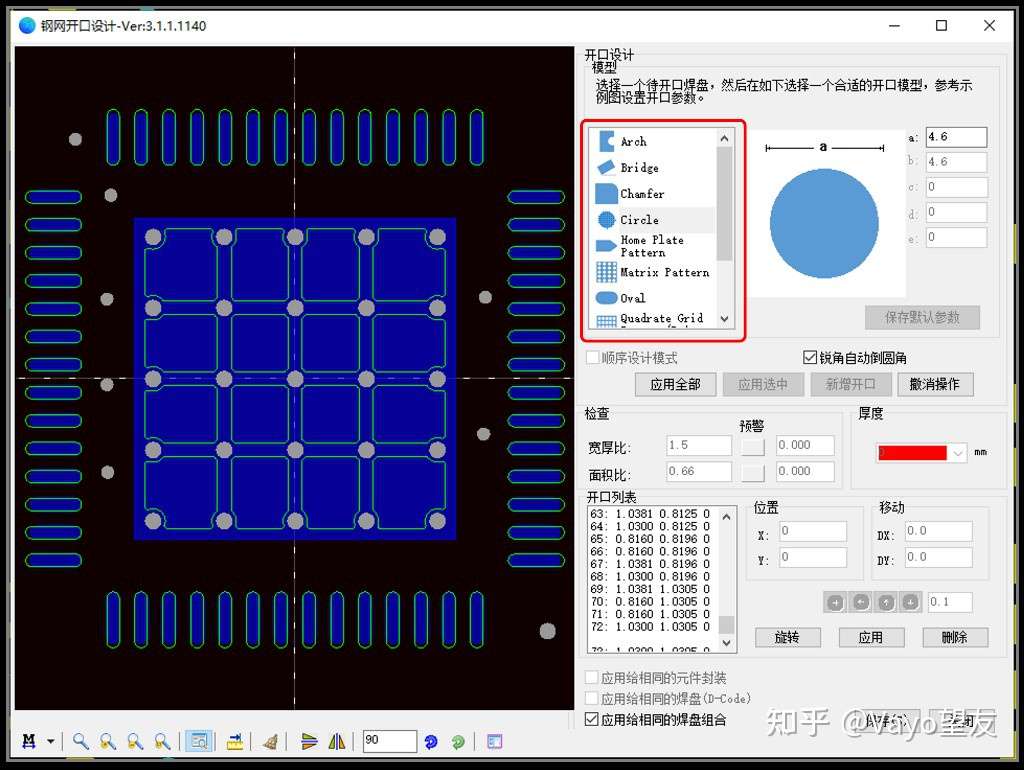Toggle the highlighted view-window toolbar icon
The image size is (1024, 770).
coord(199,741)
